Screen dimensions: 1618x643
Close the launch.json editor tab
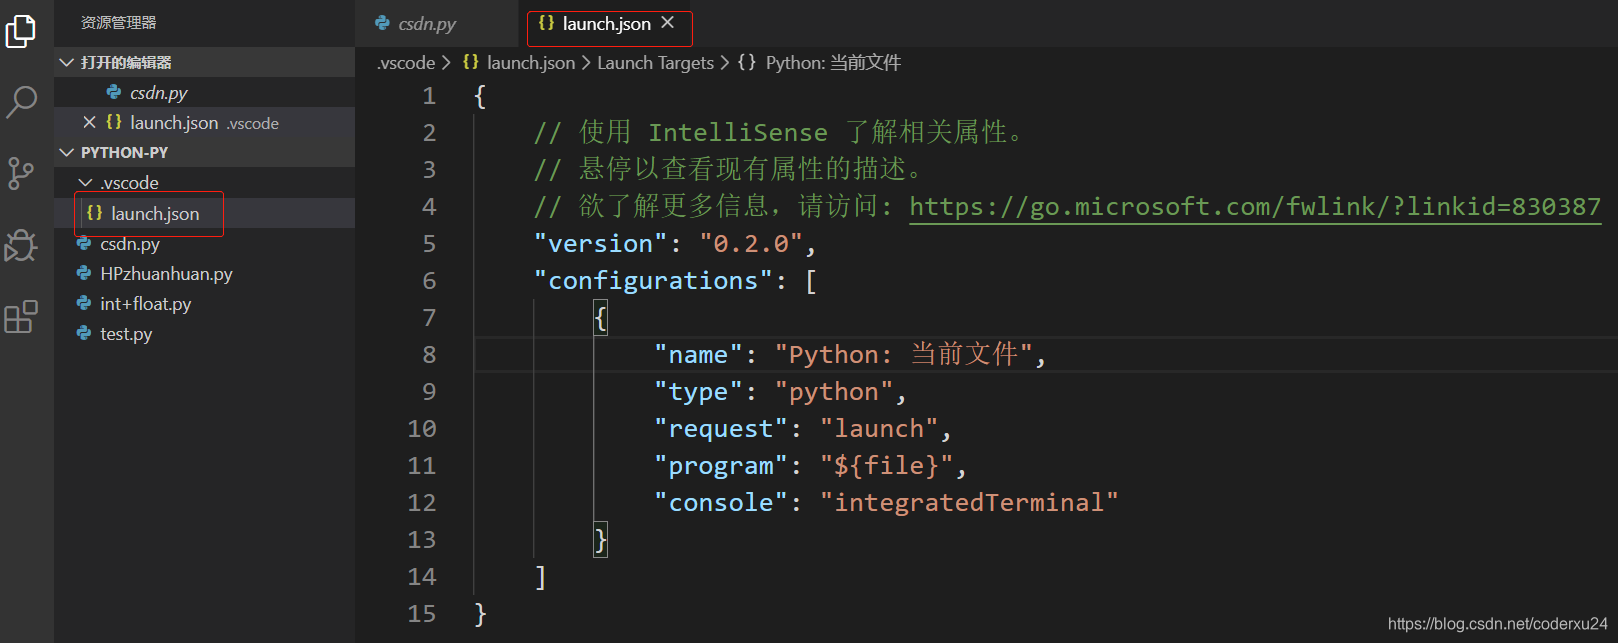pyautogui.click(x=668, y=23)
